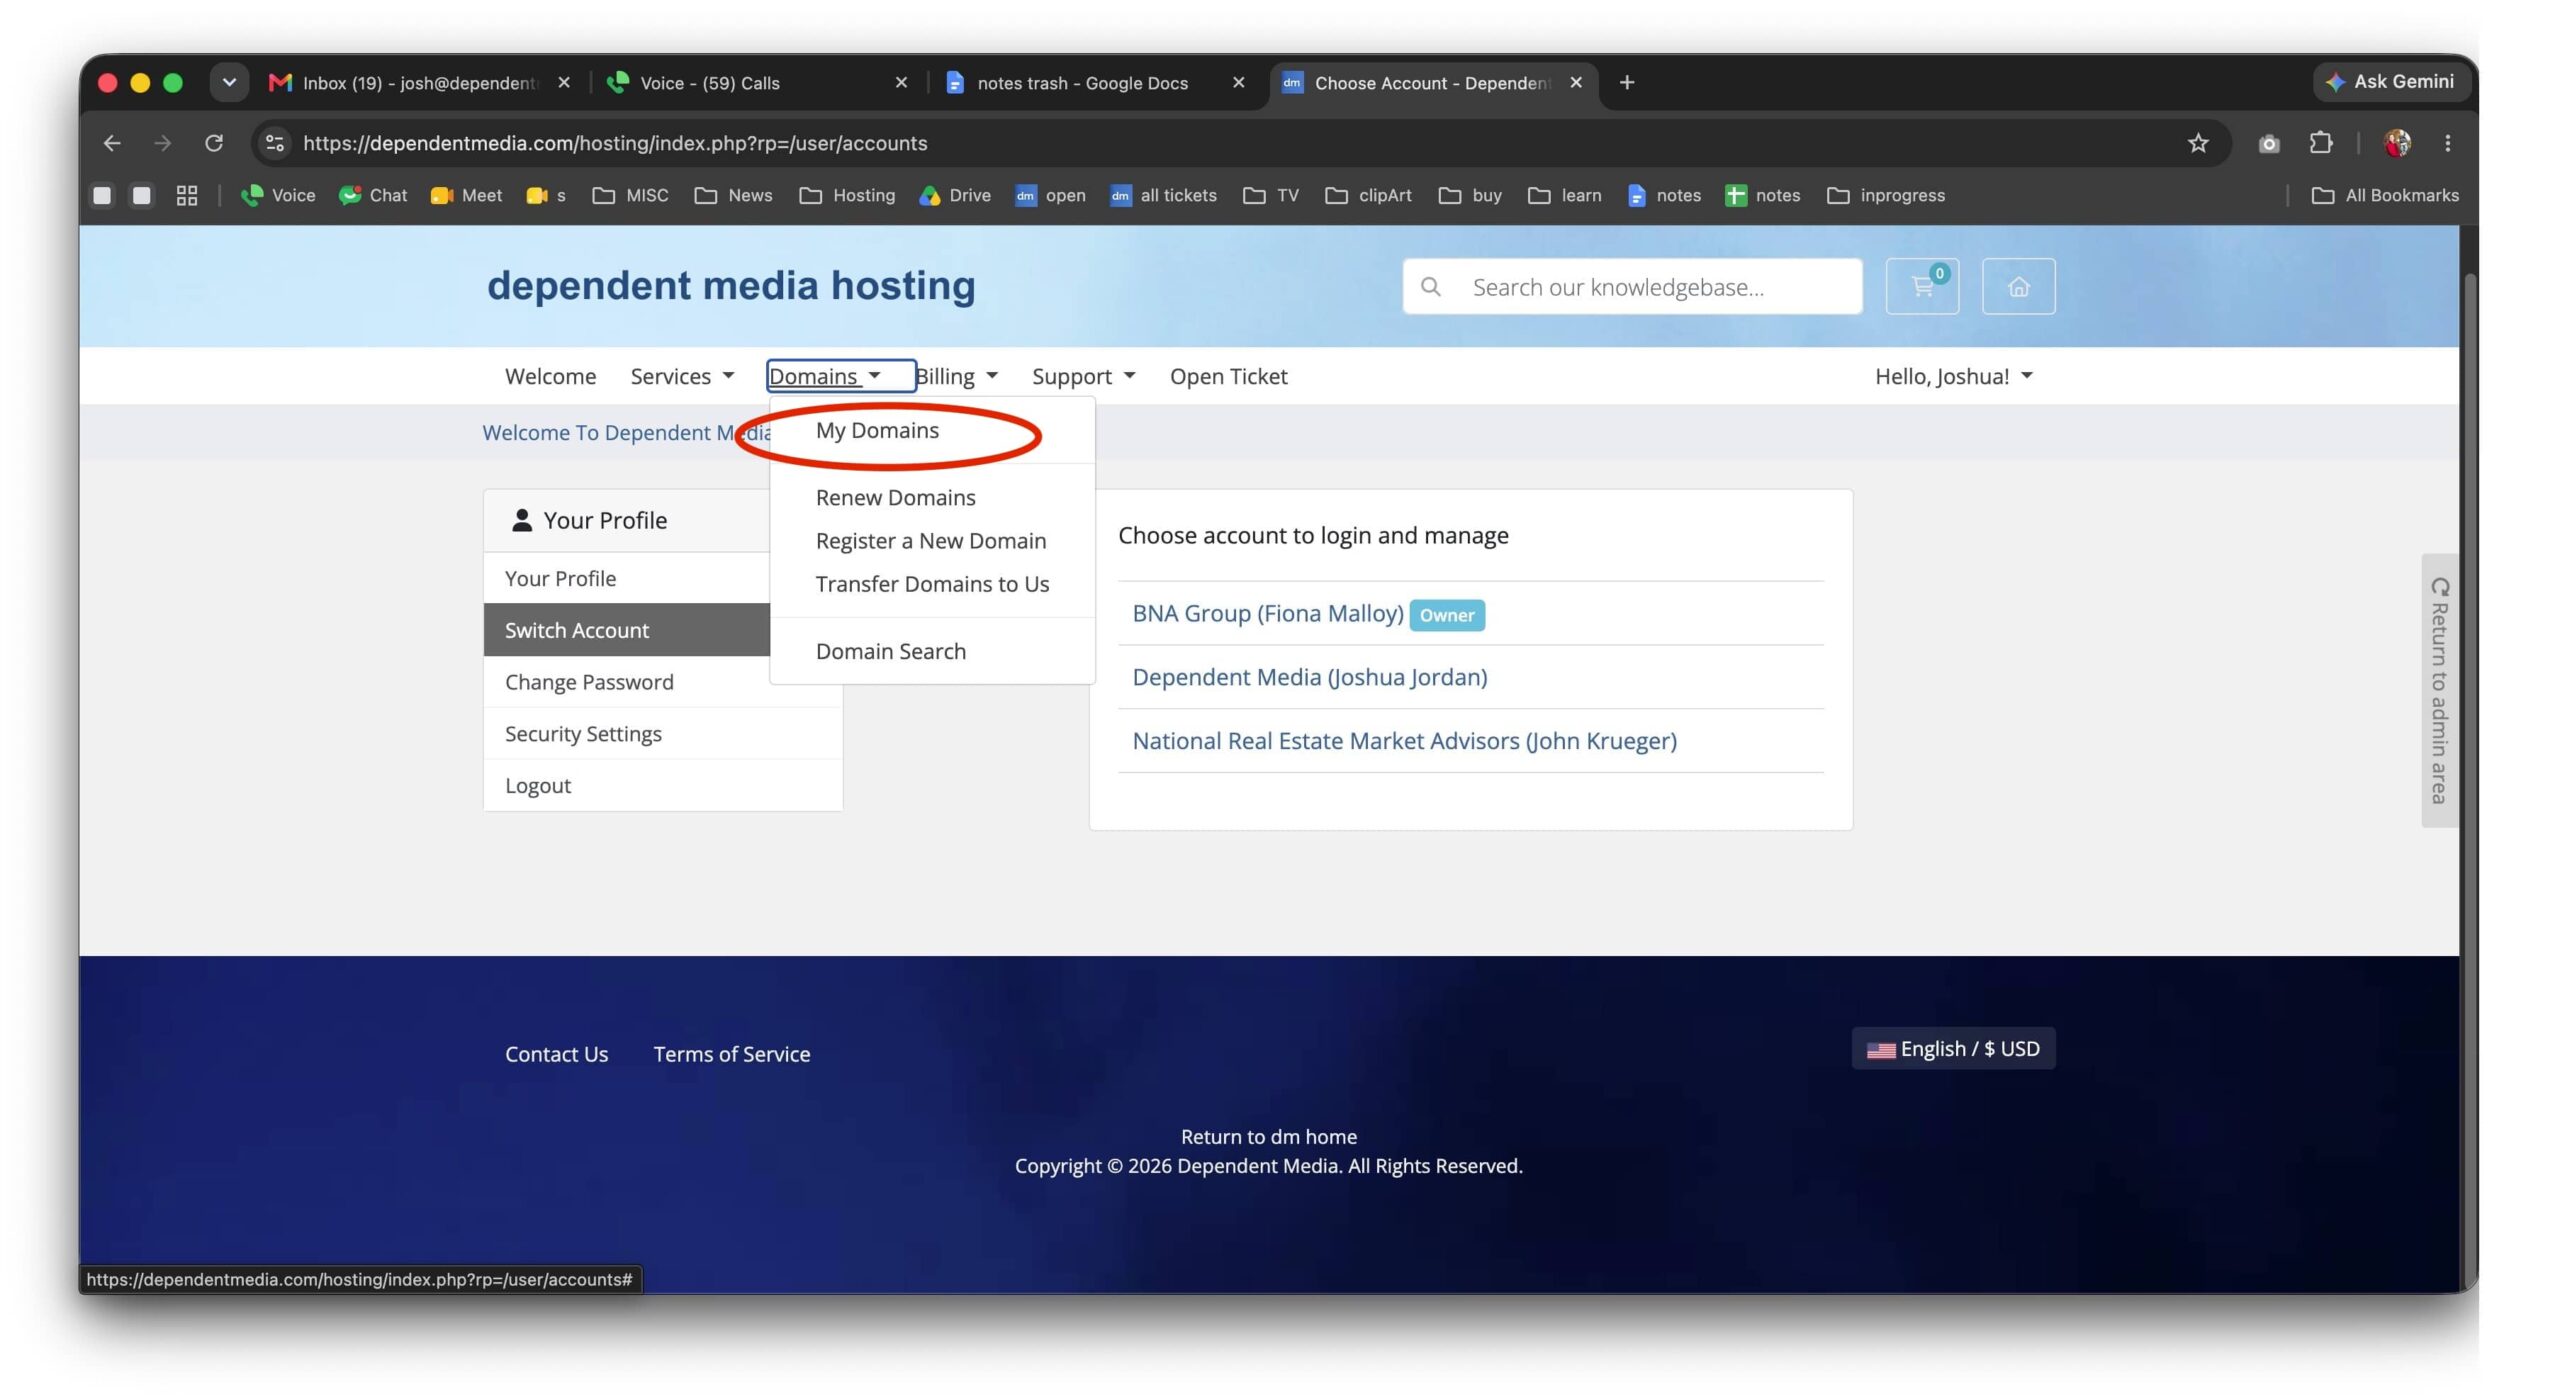Image resolution: width=2560 pixels, height=1399 pixels.
Task: Open the Hosting bookmarks folder
Action: pyautogui.click(x=847, y=195)
